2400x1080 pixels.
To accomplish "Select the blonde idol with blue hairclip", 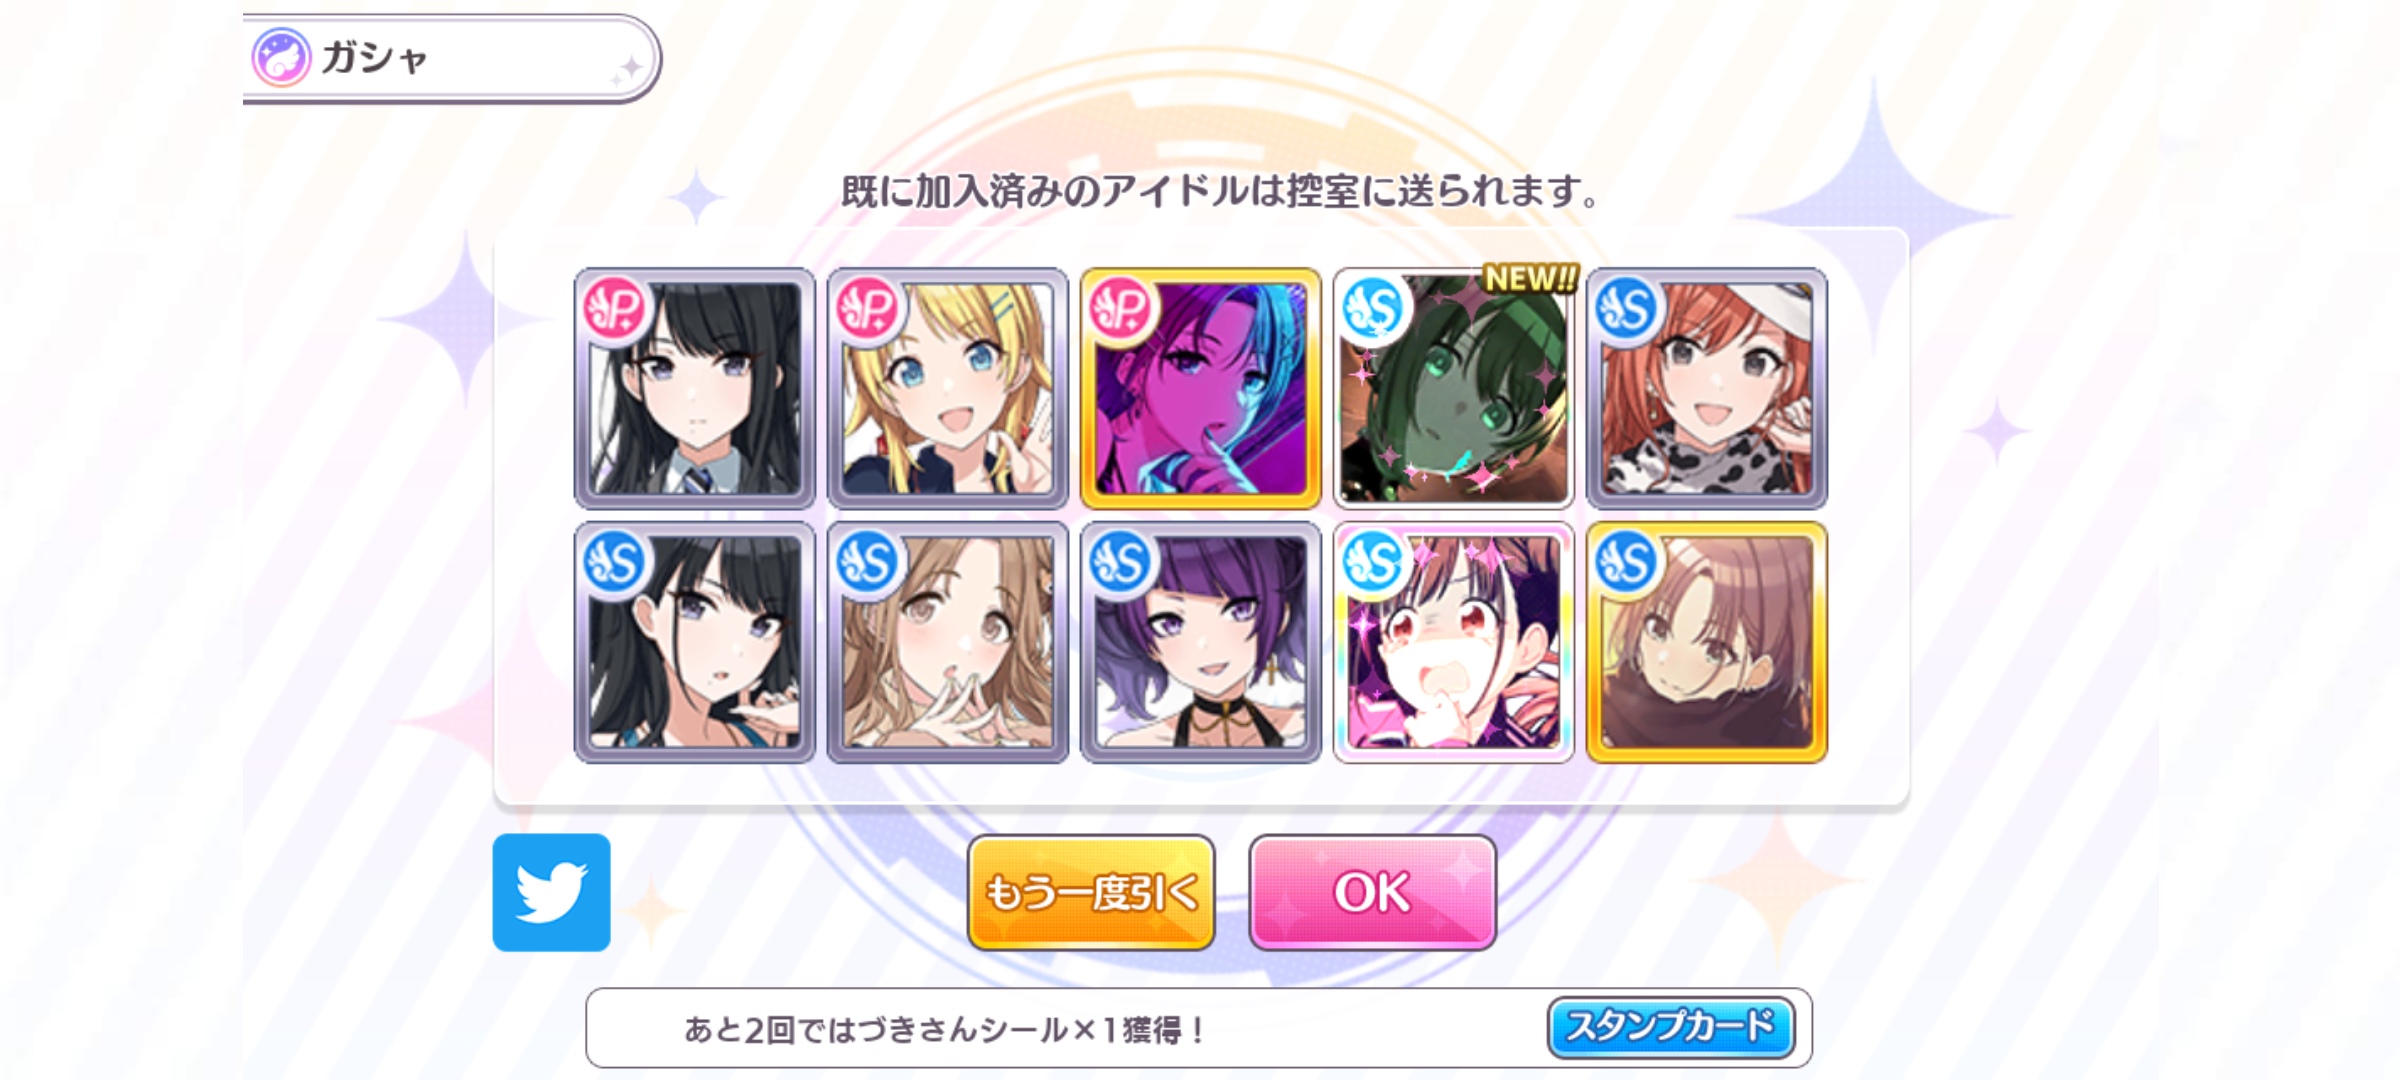I will (x=948, y=388).
